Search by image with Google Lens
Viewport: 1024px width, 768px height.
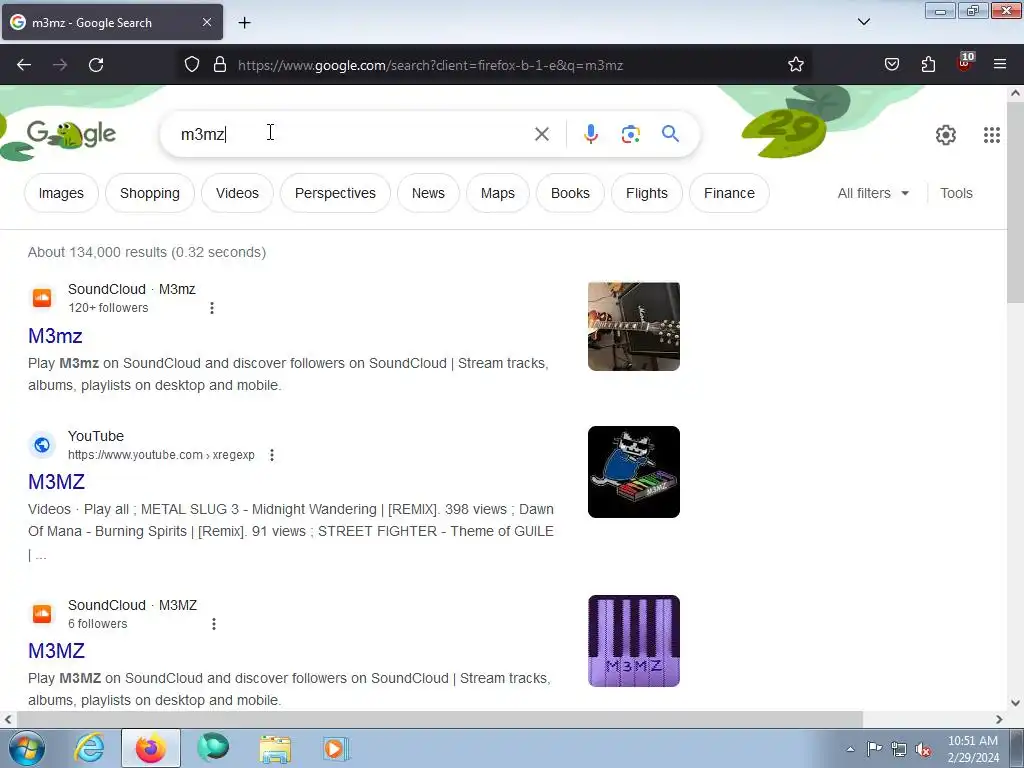click(x=630, y=134)
